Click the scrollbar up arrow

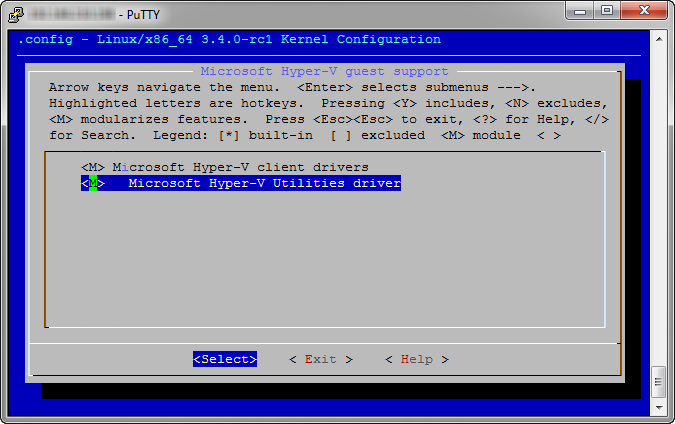pyautogui.click(x=659, y=39)
